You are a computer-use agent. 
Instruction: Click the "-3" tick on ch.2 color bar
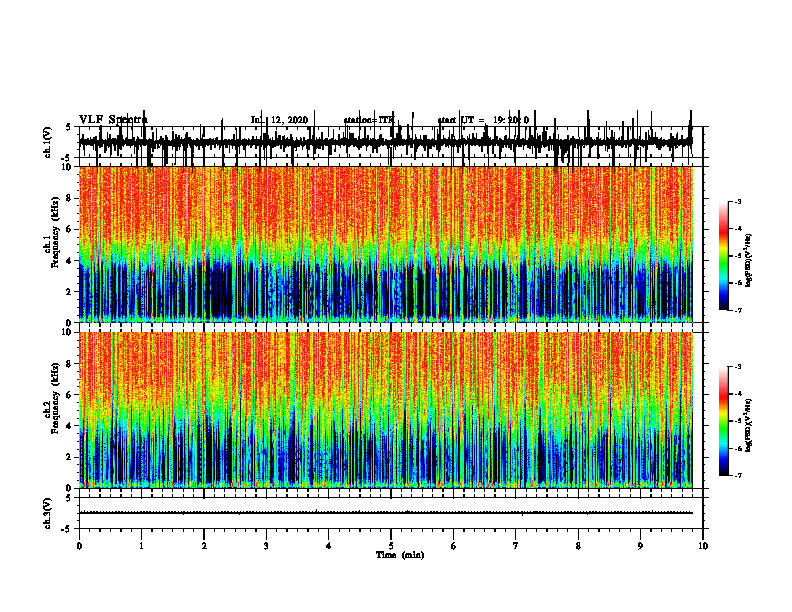pos(737,367)
